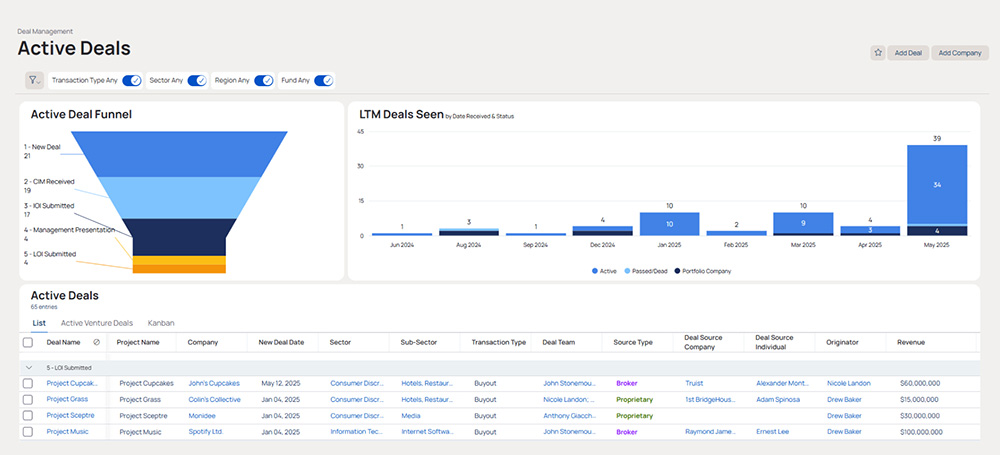Open the filter funnel icon menu
Image resolution: width=1000 pixels, height=455 pixels.
[x=33, y=80]
